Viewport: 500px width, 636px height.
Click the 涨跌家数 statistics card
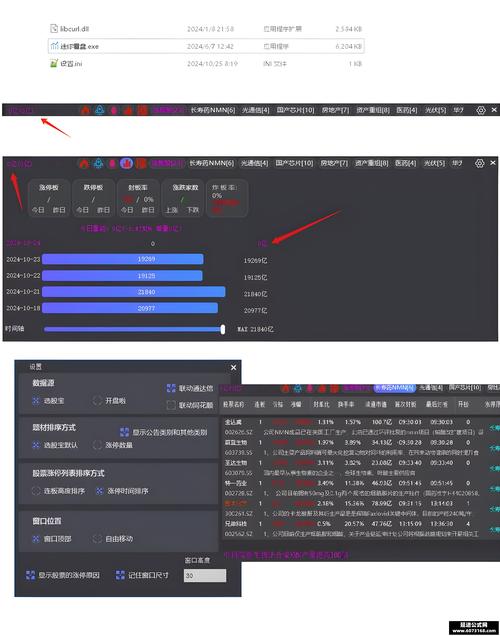pyautogui.click(x=182, y=198)
